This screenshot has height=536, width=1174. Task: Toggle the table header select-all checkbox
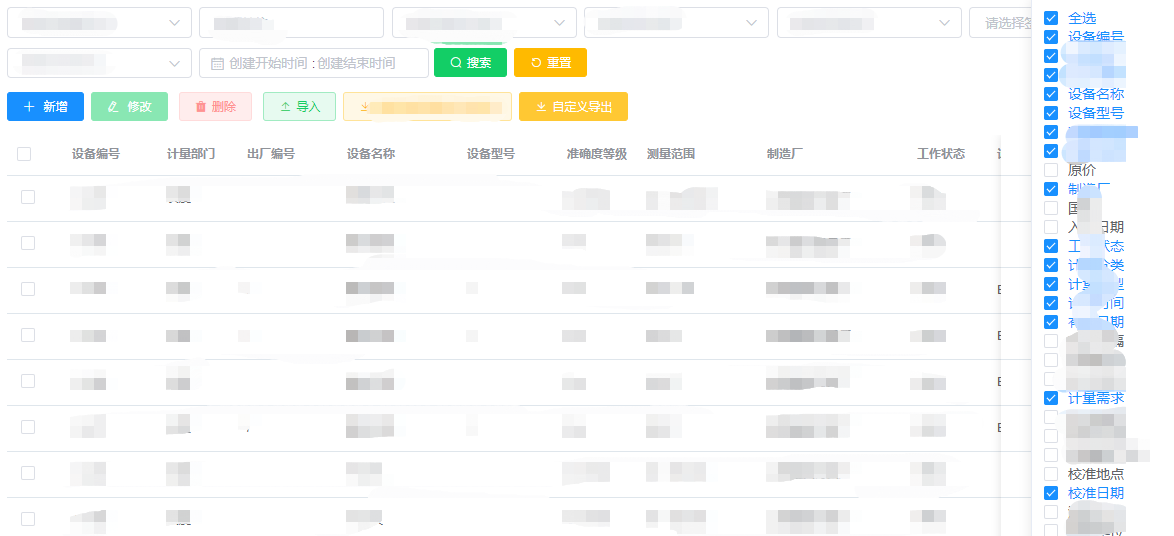(24, 154)
